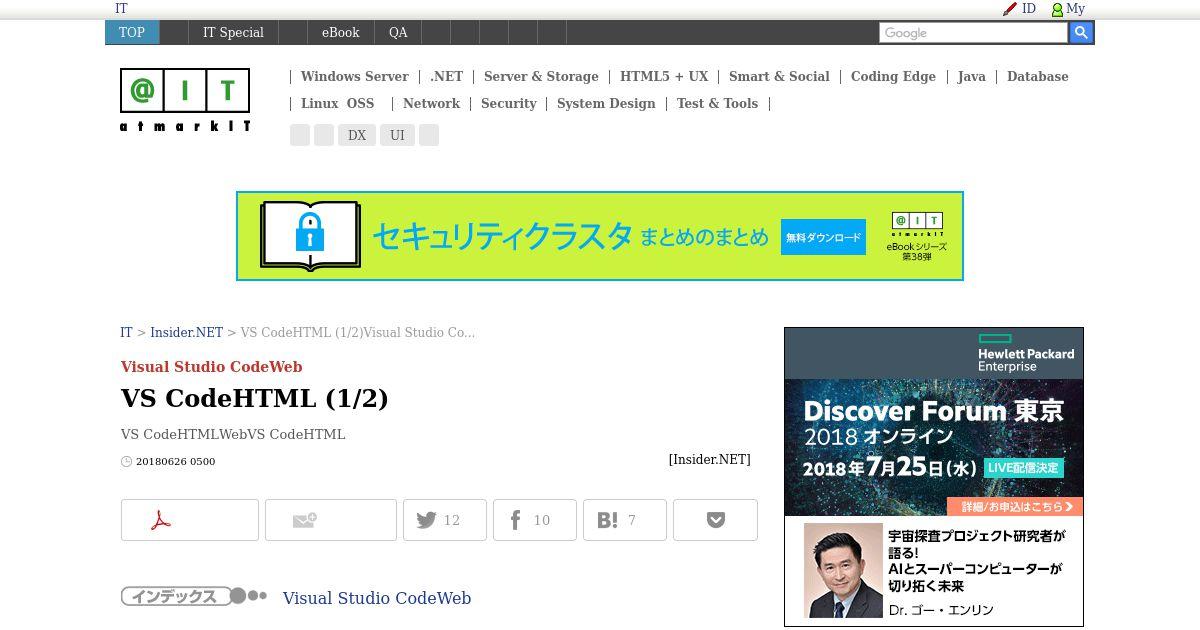Open Smart & Social category
Image resolution: width=1200 pixels, height=630 pixels.
pyautogui.click(x=779, y=76)
